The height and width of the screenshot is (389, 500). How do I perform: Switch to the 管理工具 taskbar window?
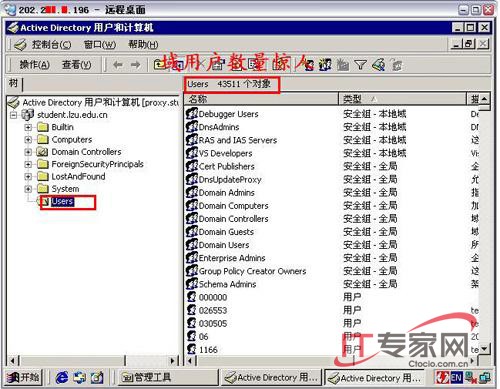[168, 377]
